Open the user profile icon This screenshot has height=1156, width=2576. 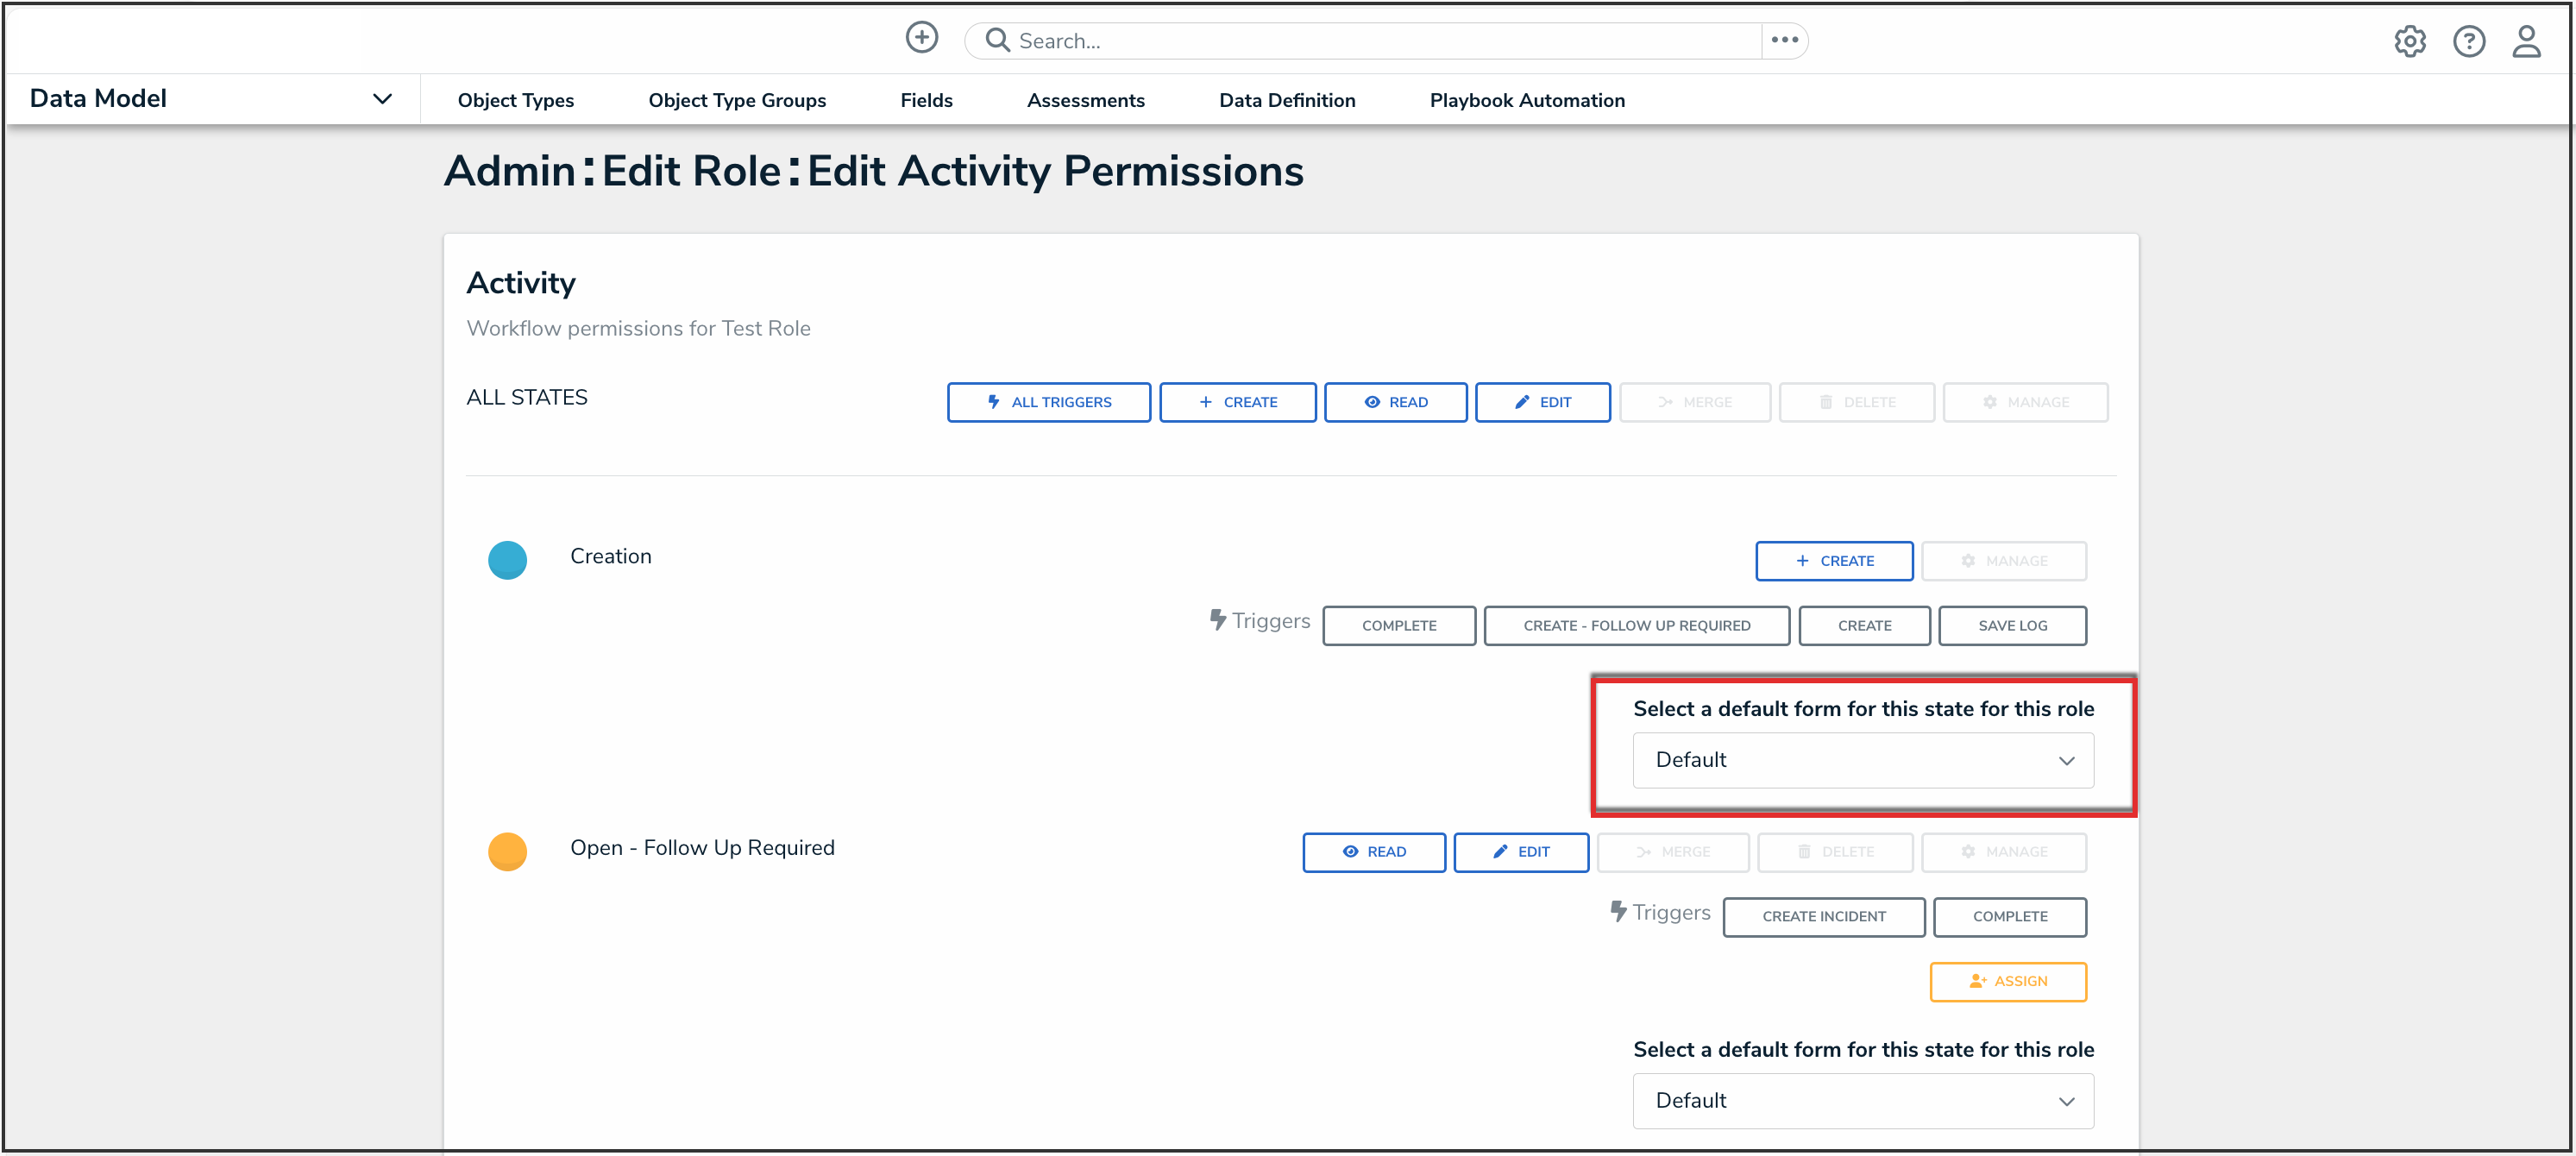click(2526, 41)
